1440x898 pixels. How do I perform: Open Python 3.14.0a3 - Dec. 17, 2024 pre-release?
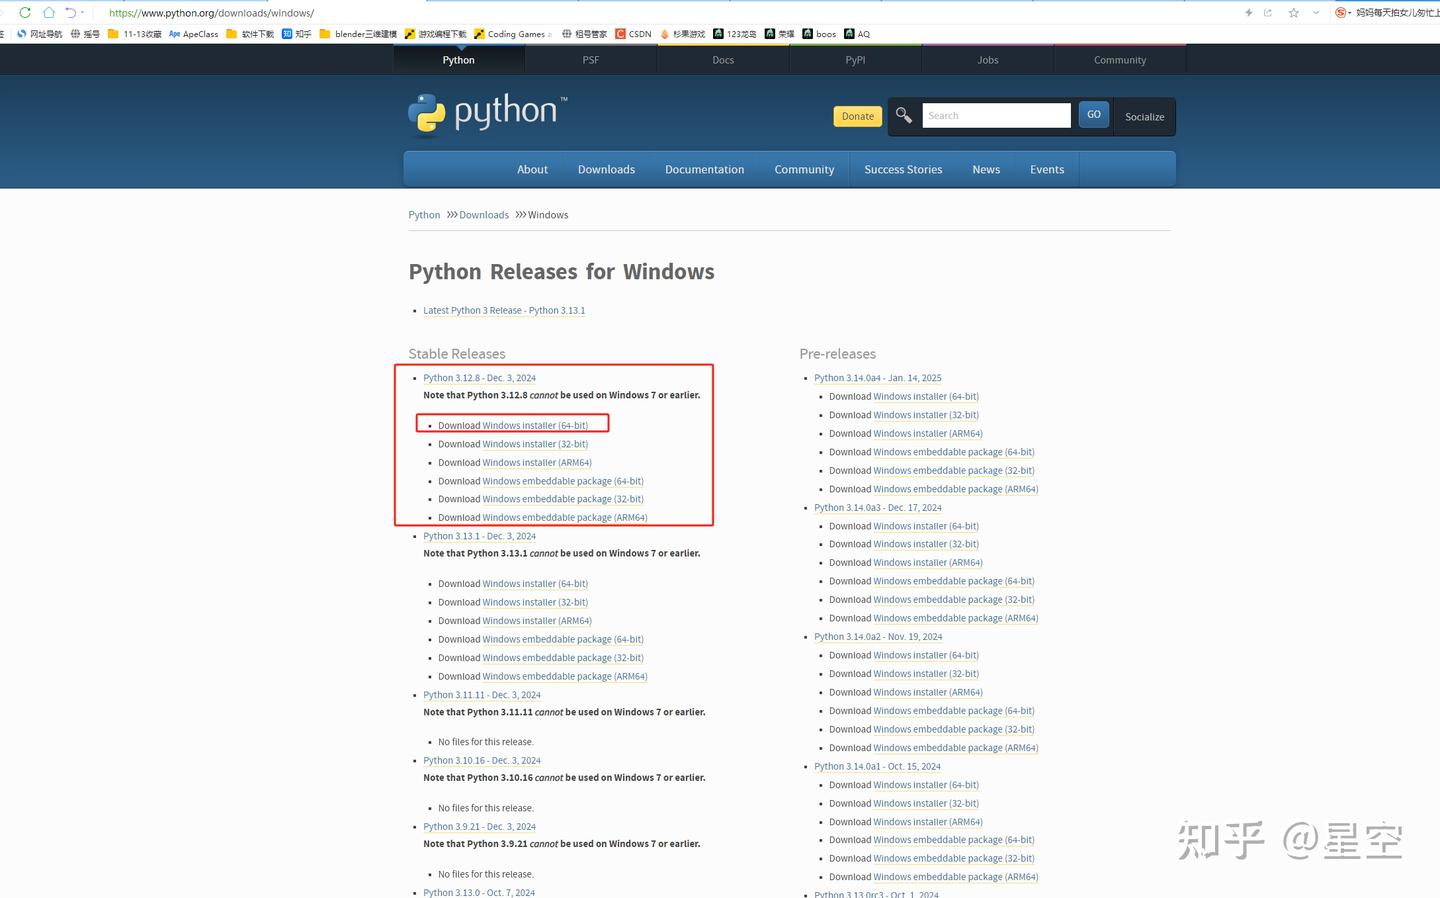click(878, 508)
